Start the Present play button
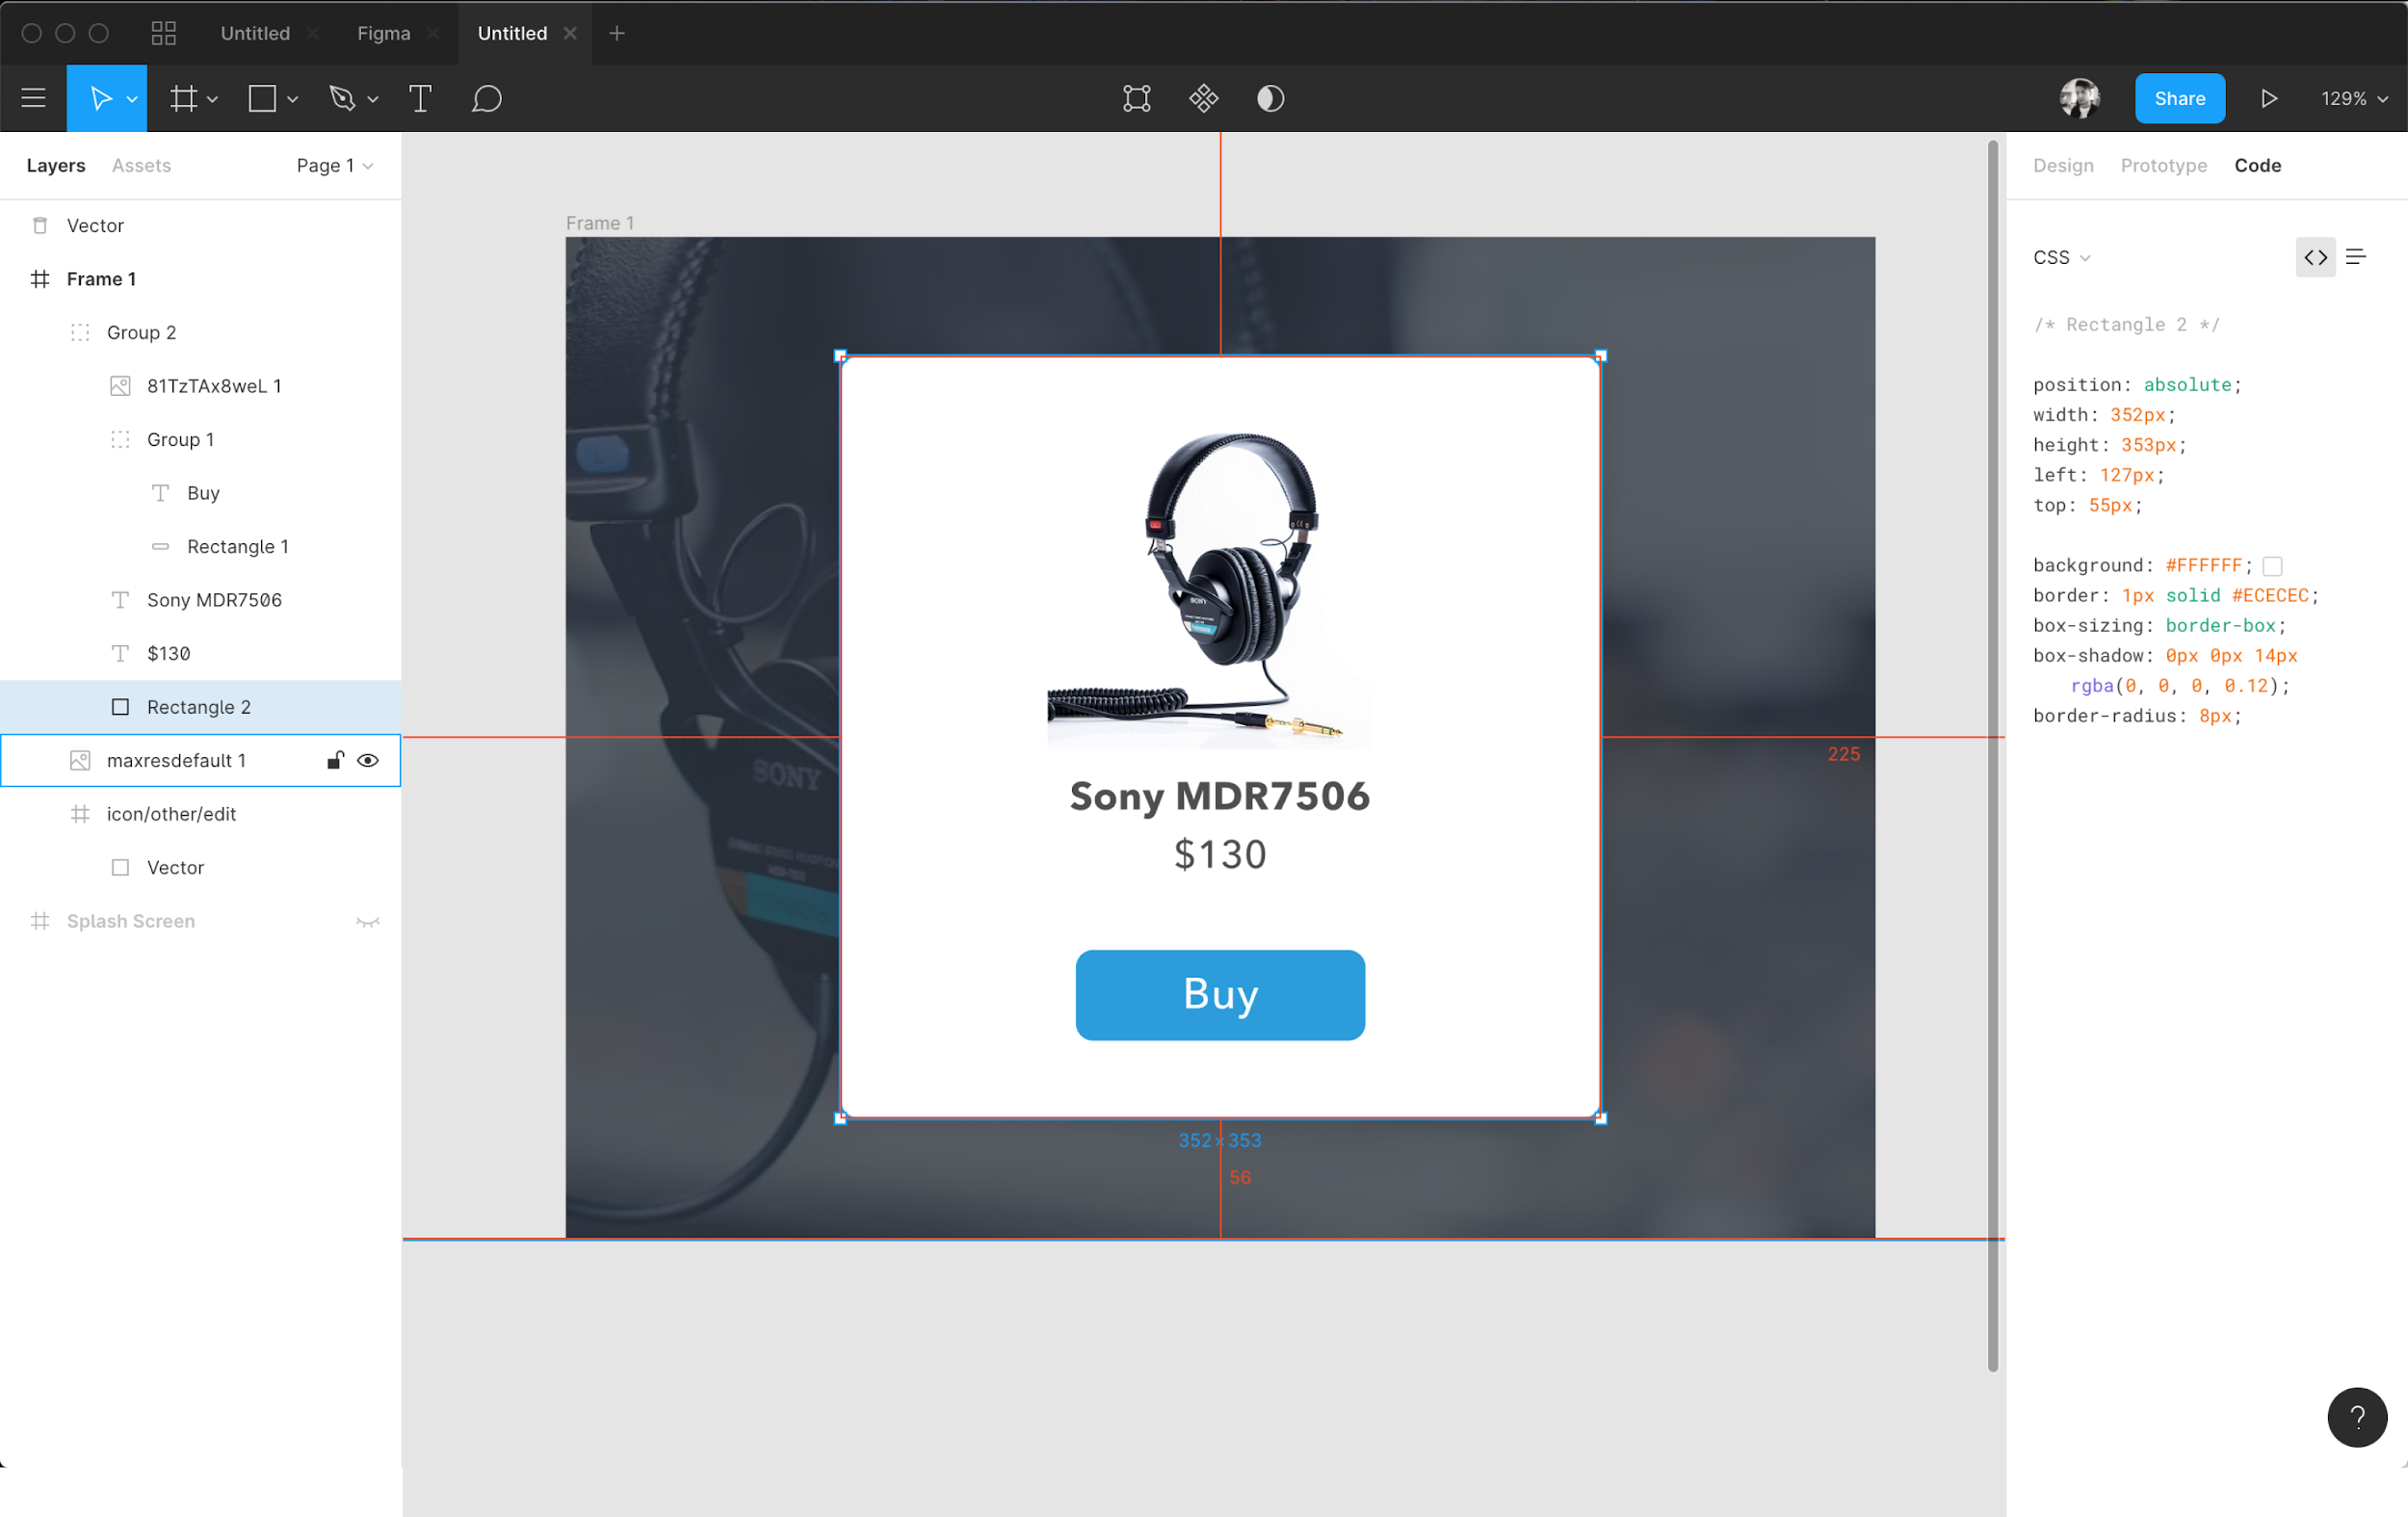 2269,98
